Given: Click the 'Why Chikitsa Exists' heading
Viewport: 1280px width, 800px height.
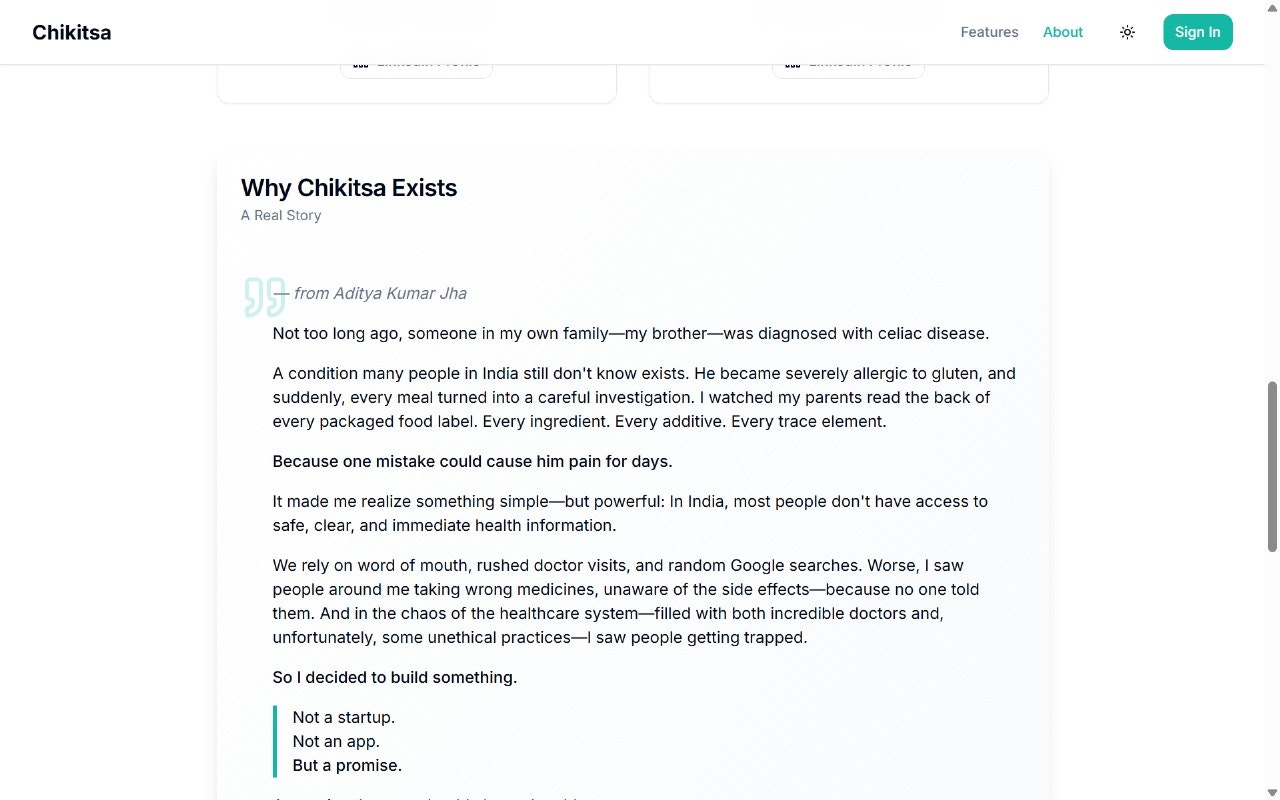Looking at the screenshot, I should point(348,188).
